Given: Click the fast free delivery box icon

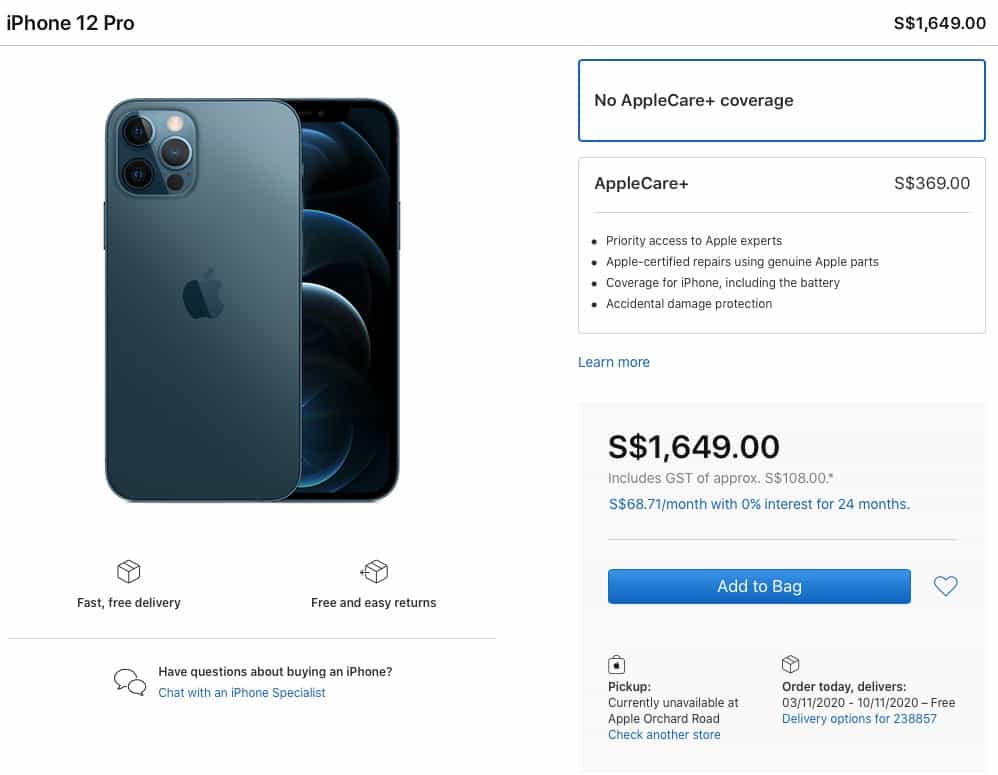Looking at the screenshot, I should pyautogui.click(x=129, y=571).
